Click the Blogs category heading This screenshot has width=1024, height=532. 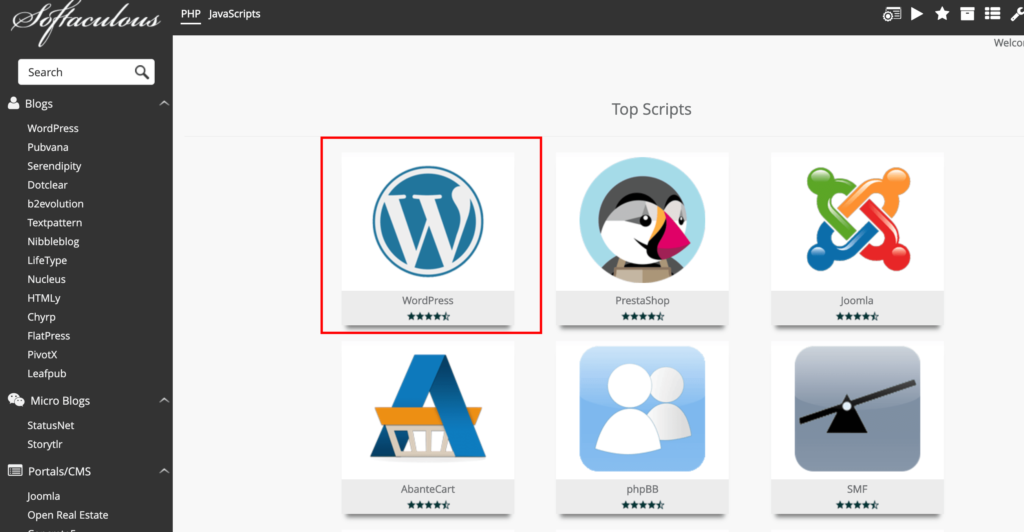click(x=39, y=104)
